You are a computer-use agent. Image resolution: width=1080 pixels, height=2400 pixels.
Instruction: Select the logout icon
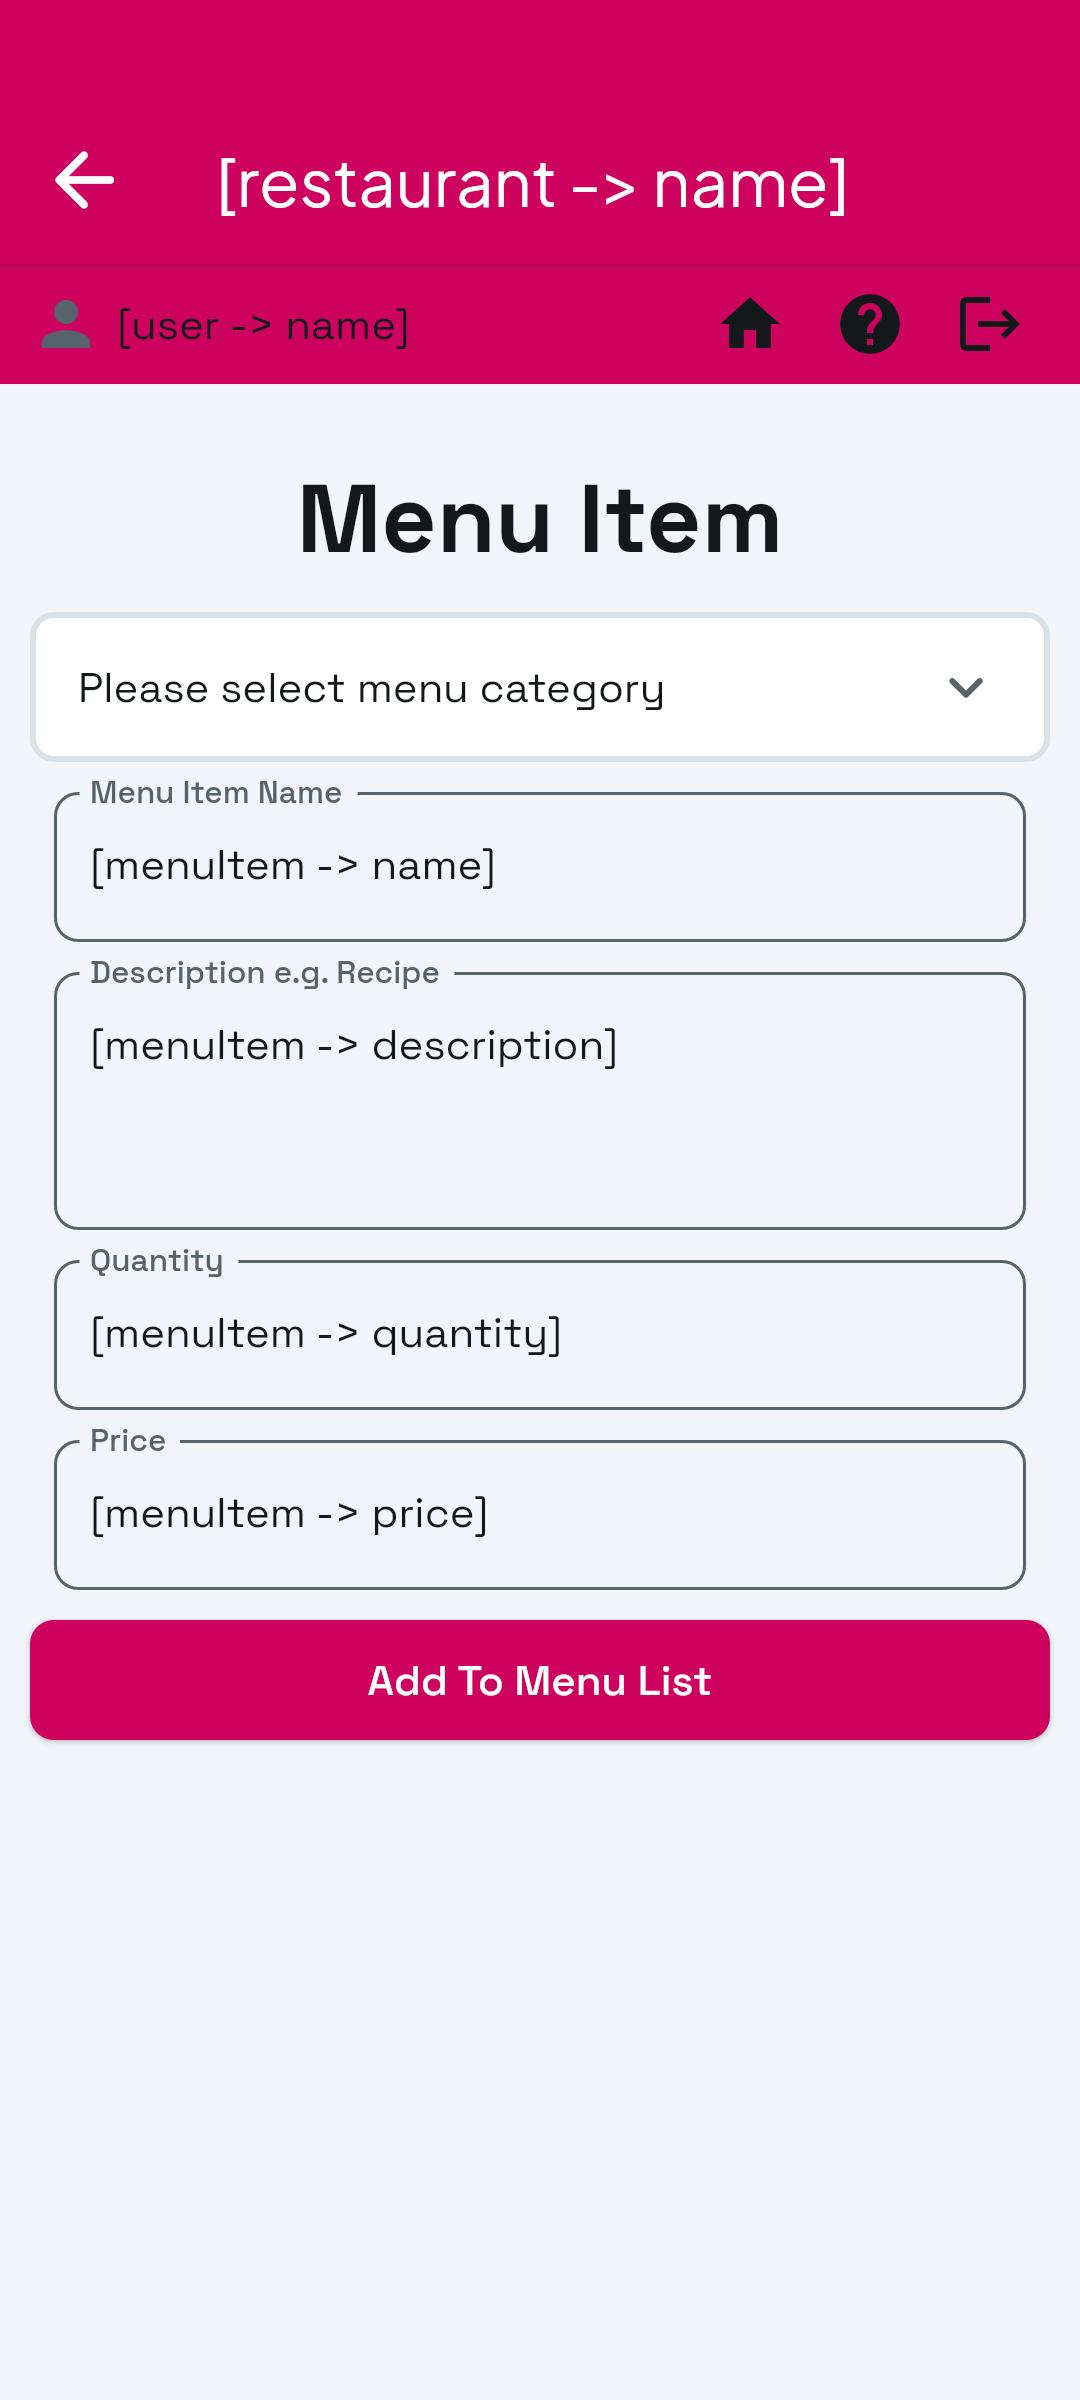click(x=990, y=324)
